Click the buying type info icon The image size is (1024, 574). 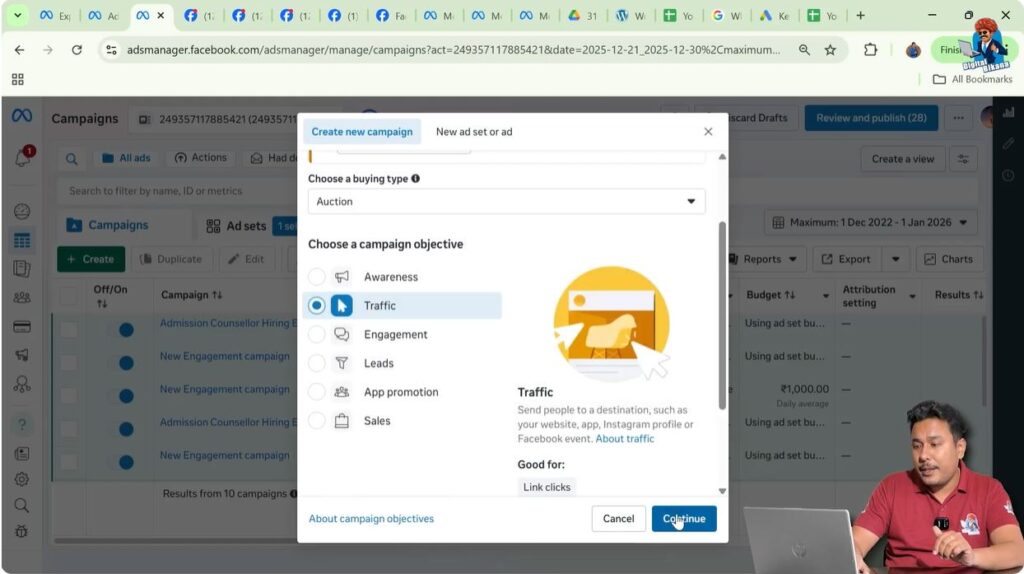pyautogui.click(x=415, y=178)
